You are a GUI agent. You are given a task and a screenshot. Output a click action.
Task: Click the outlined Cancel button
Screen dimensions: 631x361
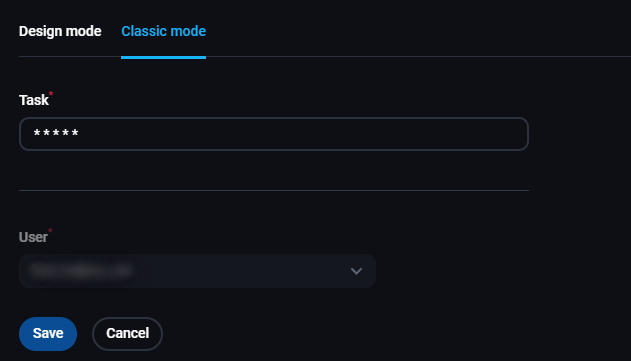[x=127, y=334]
